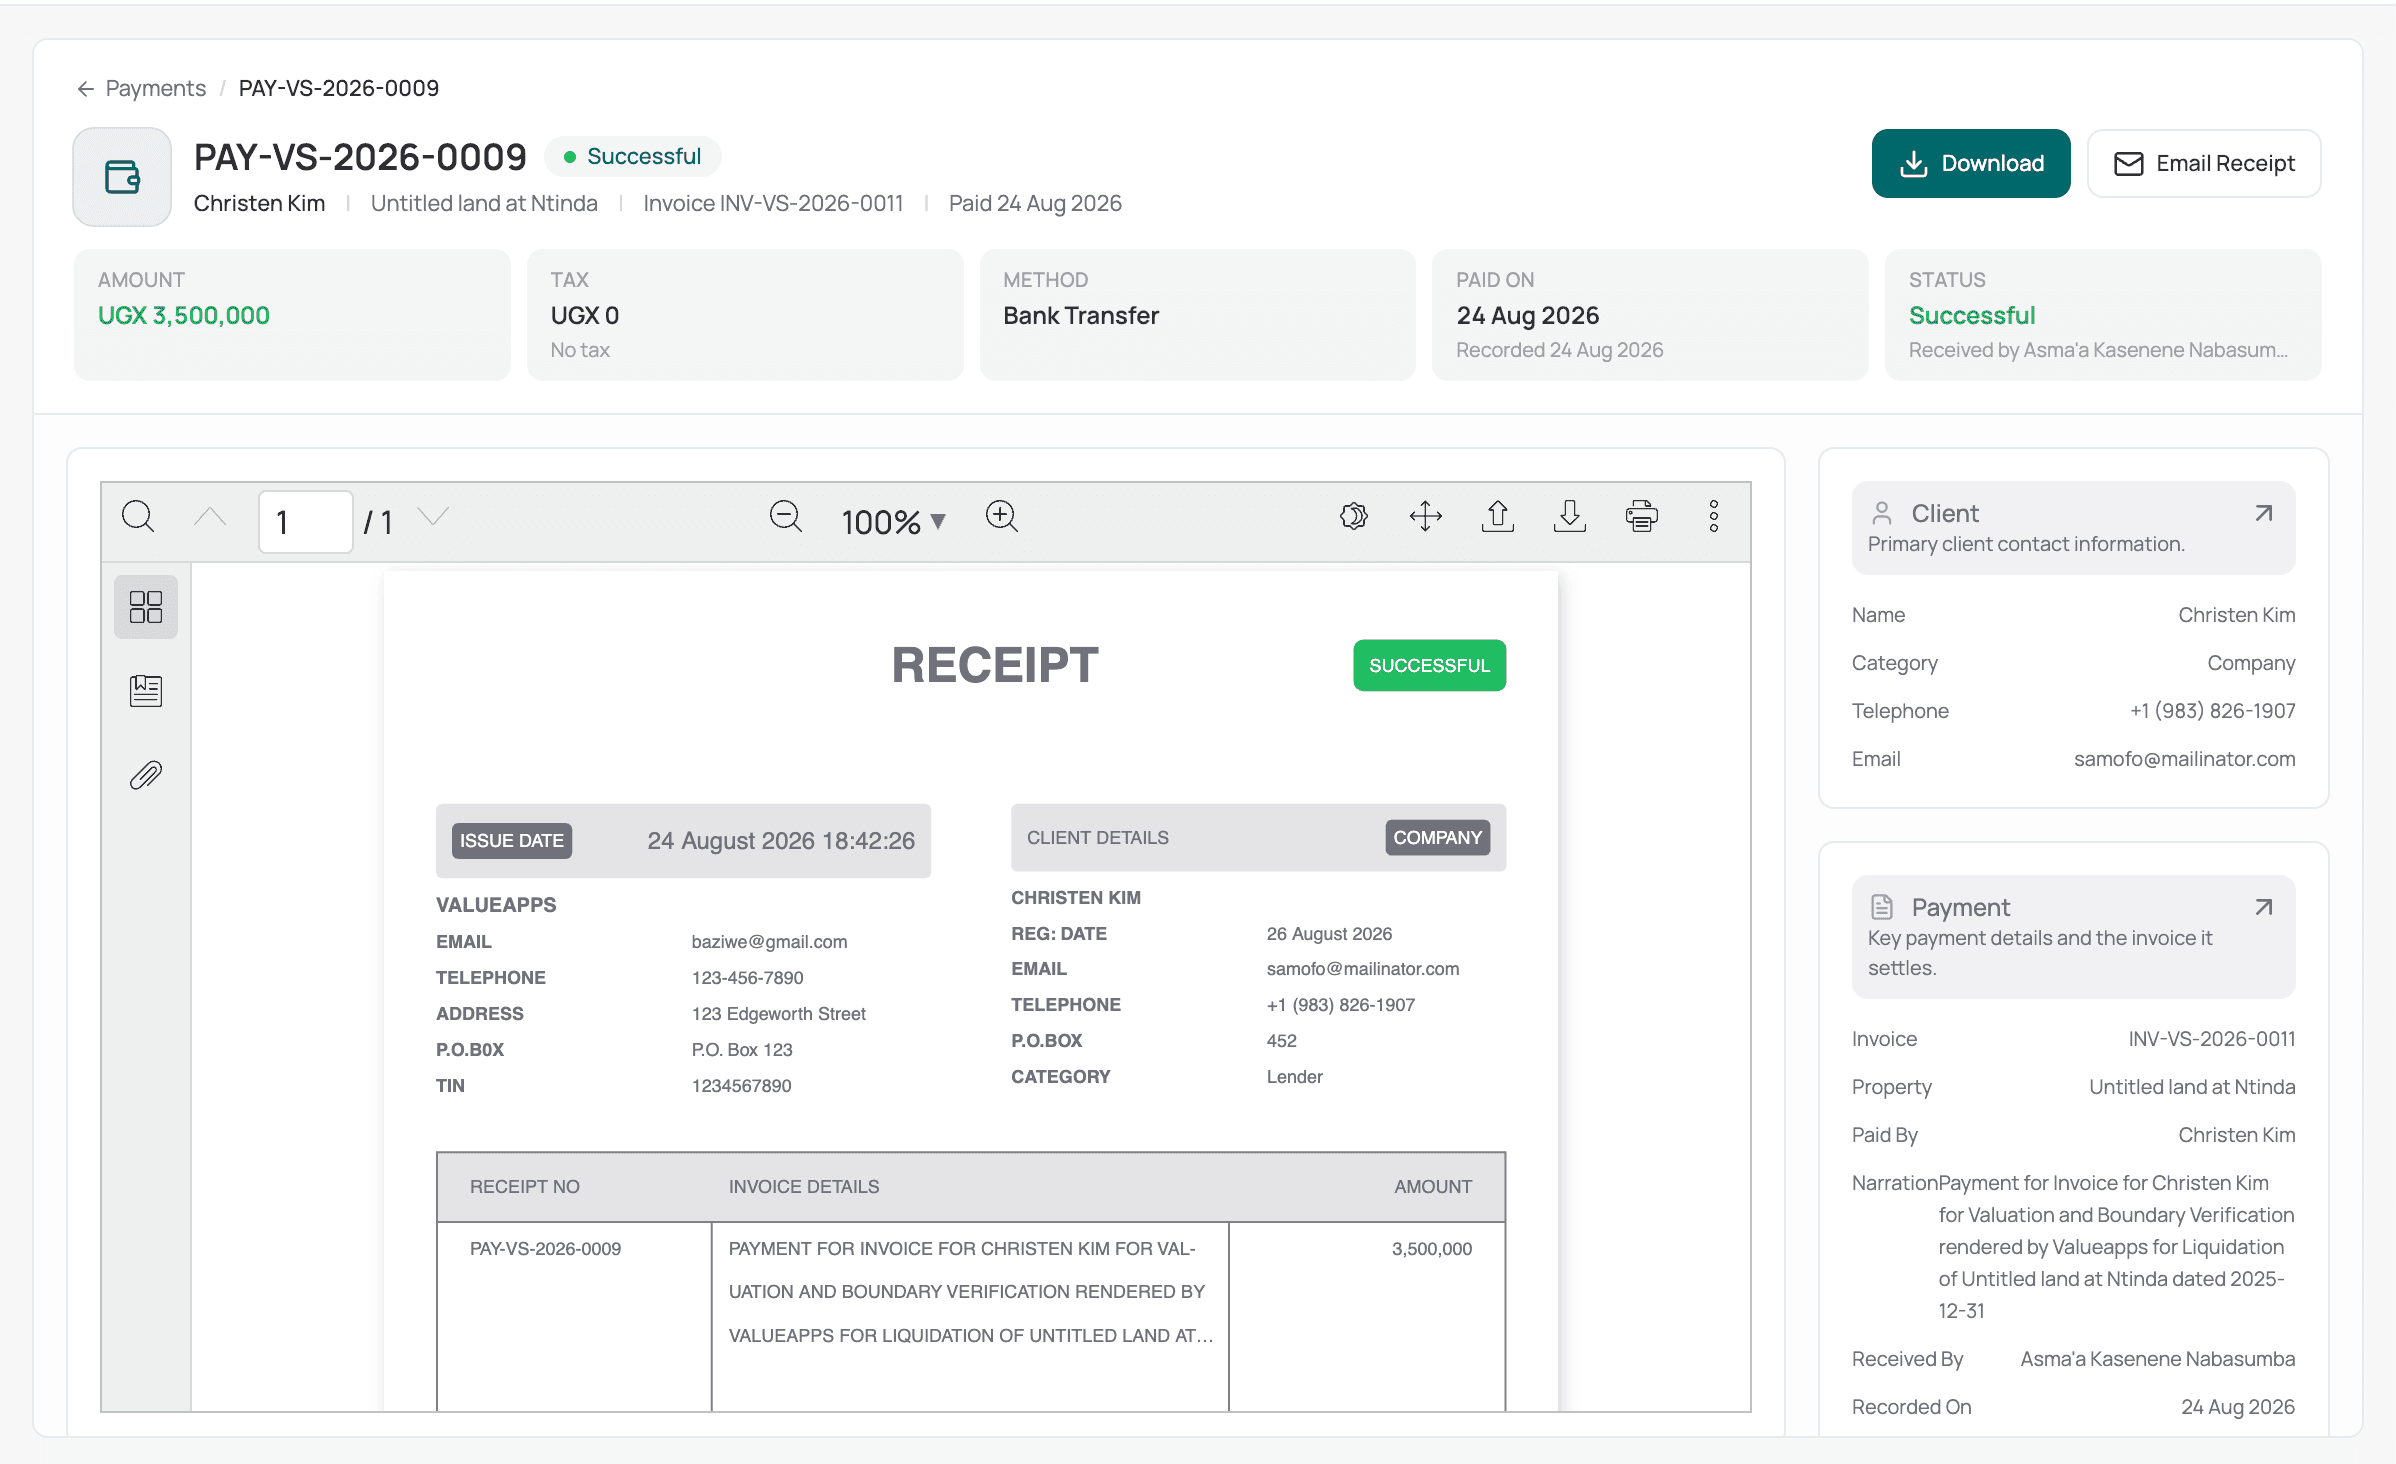Click client email samofo@mailinator.com in Client panel

[x=2184, y=759]
